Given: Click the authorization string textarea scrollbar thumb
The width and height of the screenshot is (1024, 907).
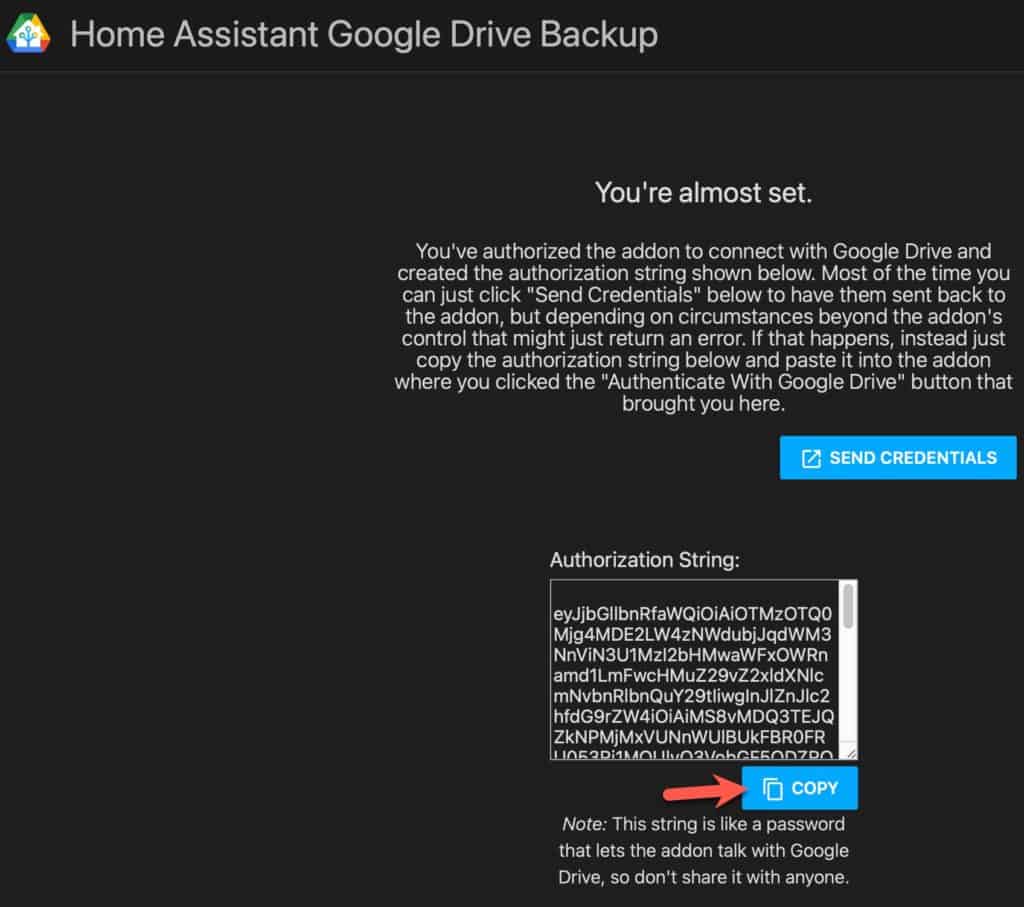Looking at the screenshot, I should [848, 606].
